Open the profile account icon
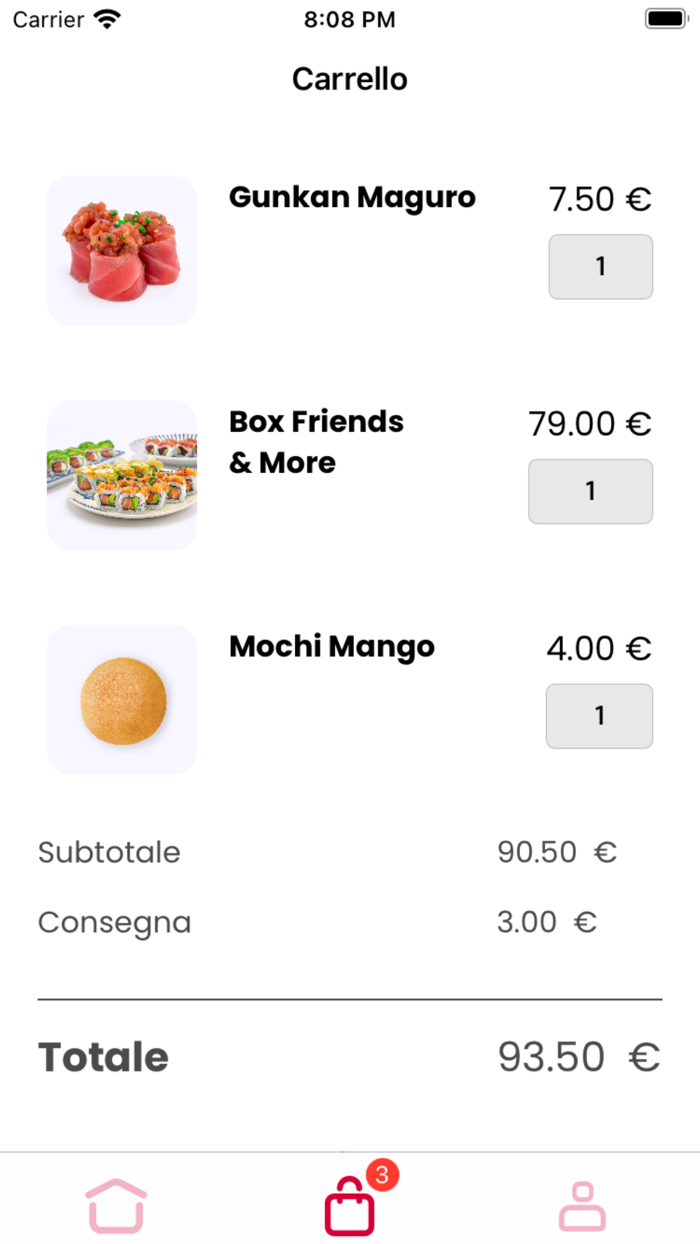700x1244 pixels. [583, 1204]
